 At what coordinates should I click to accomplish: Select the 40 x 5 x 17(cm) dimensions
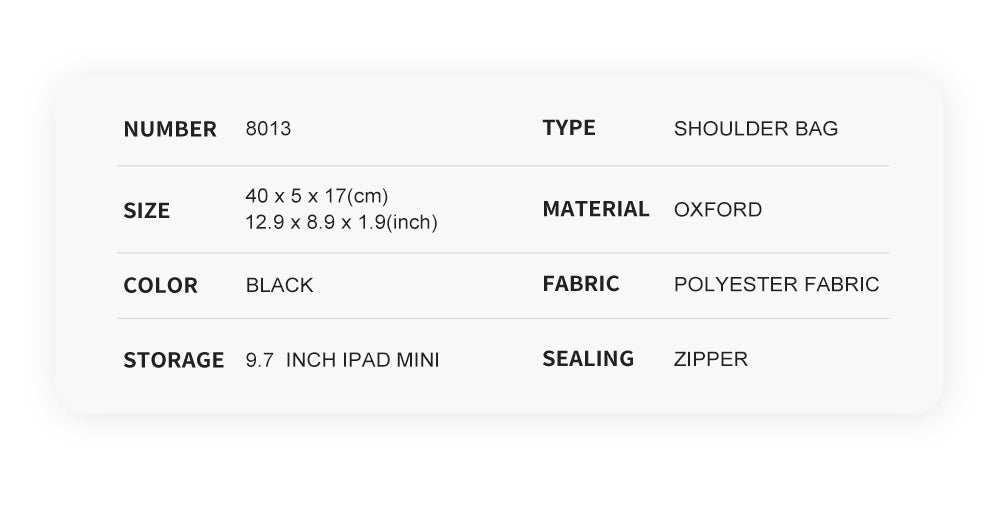[x=317, y=196]
